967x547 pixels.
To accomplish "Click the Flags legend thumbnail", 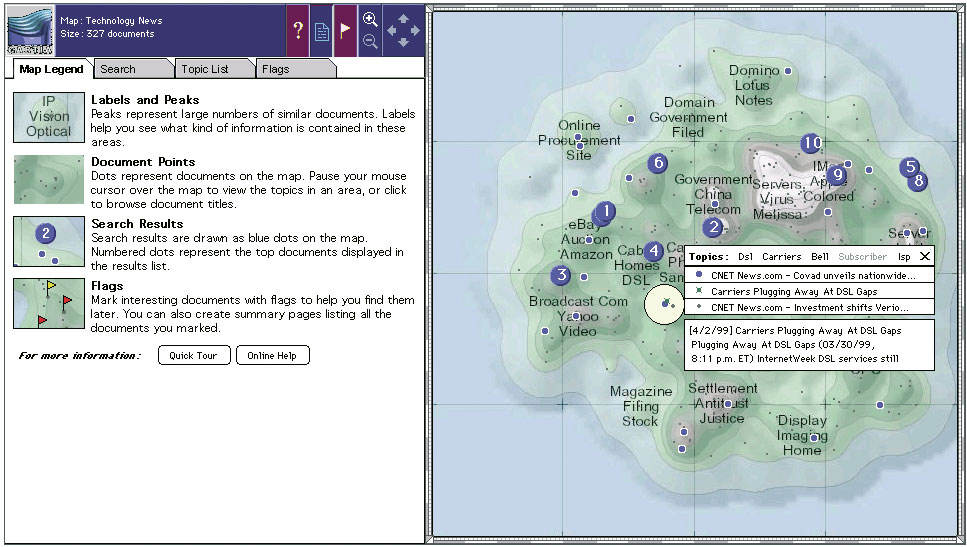I will pos(49,303).
